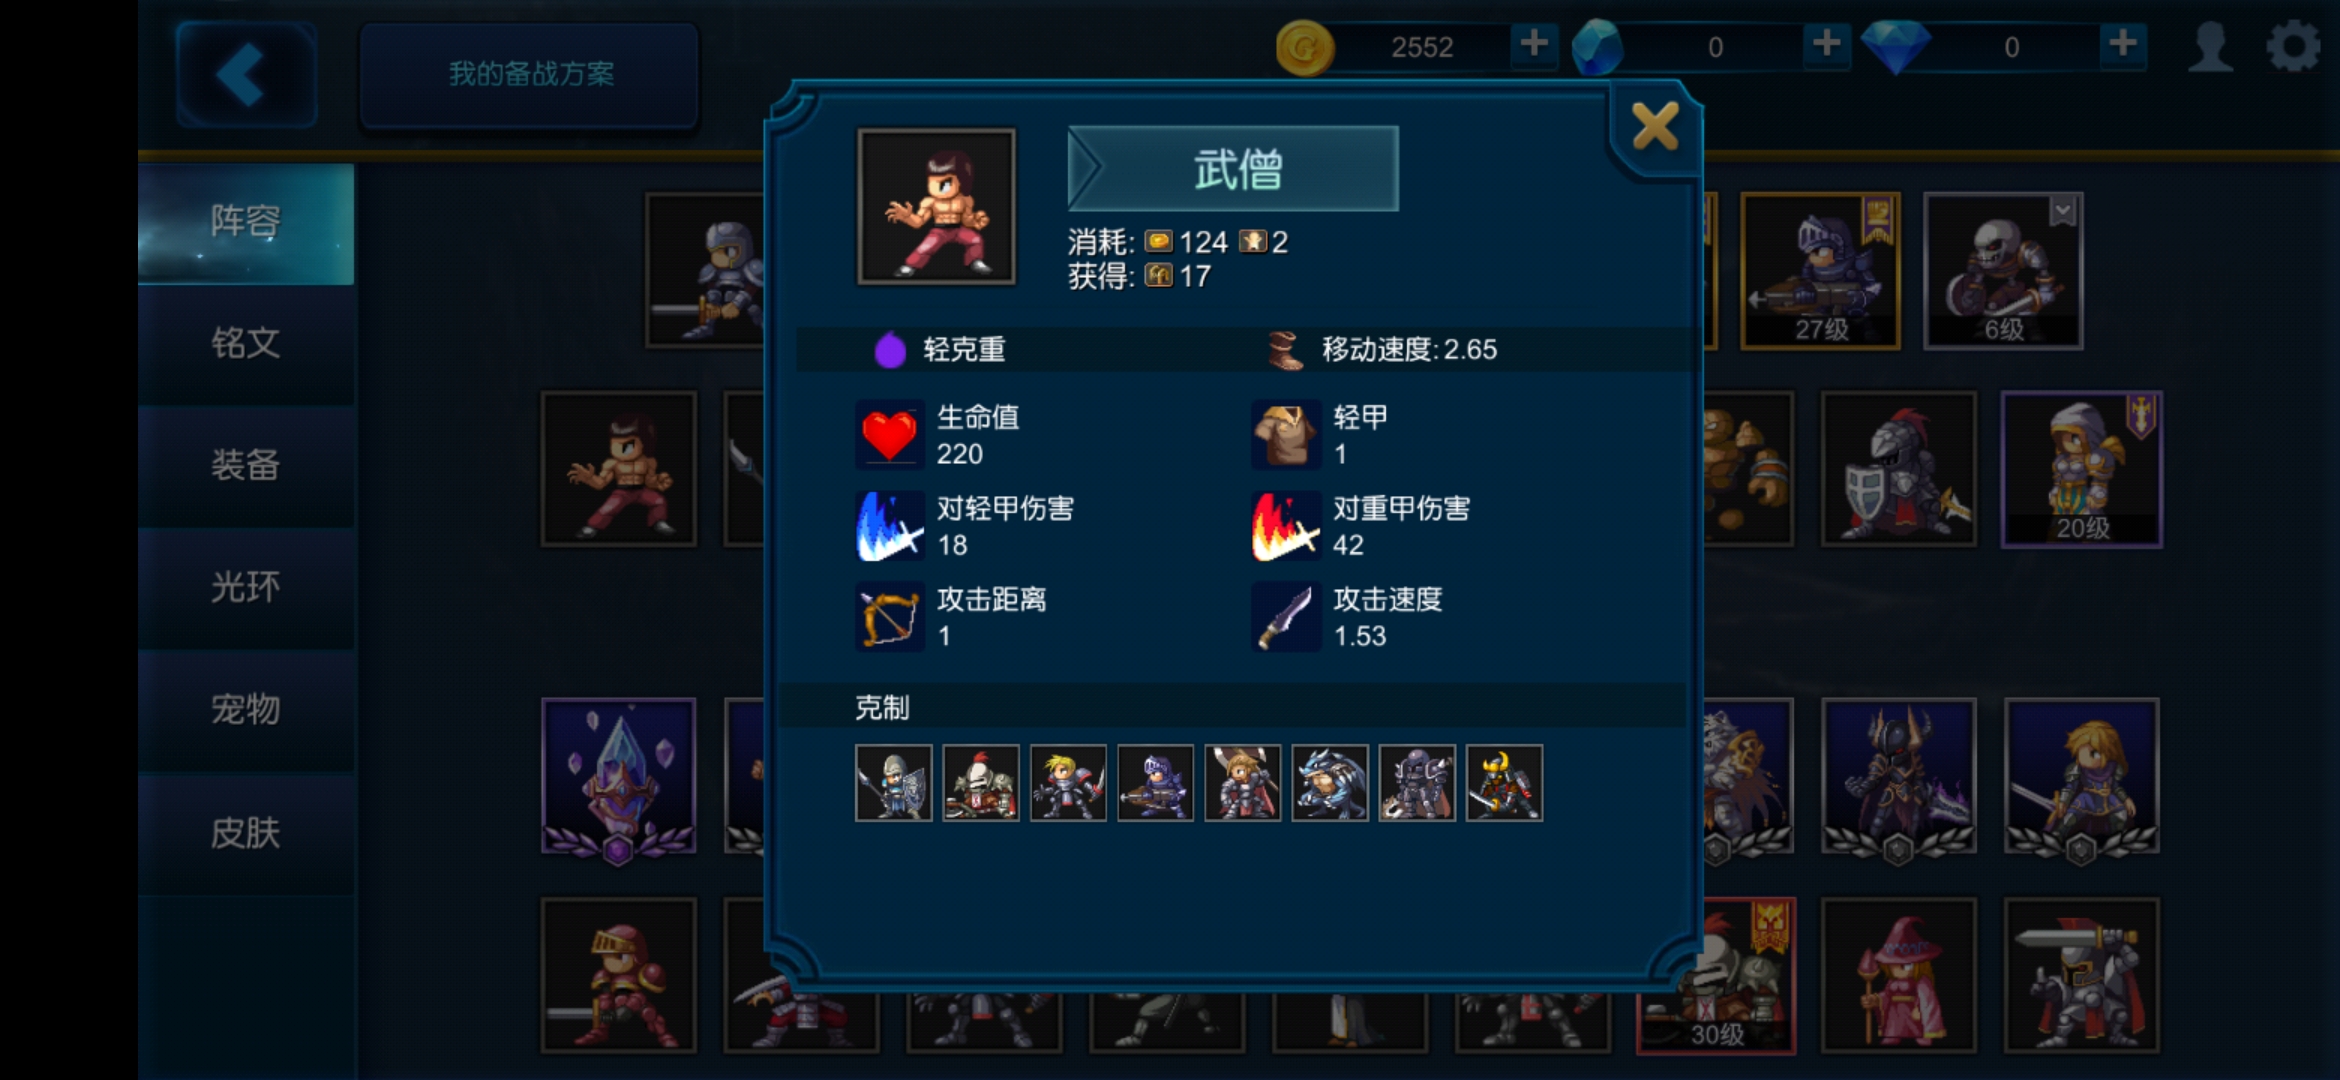This screenshot has width=2340, height=1080.
Task: Open the 宠物 sidebar tab
Action: coord(246,709)
